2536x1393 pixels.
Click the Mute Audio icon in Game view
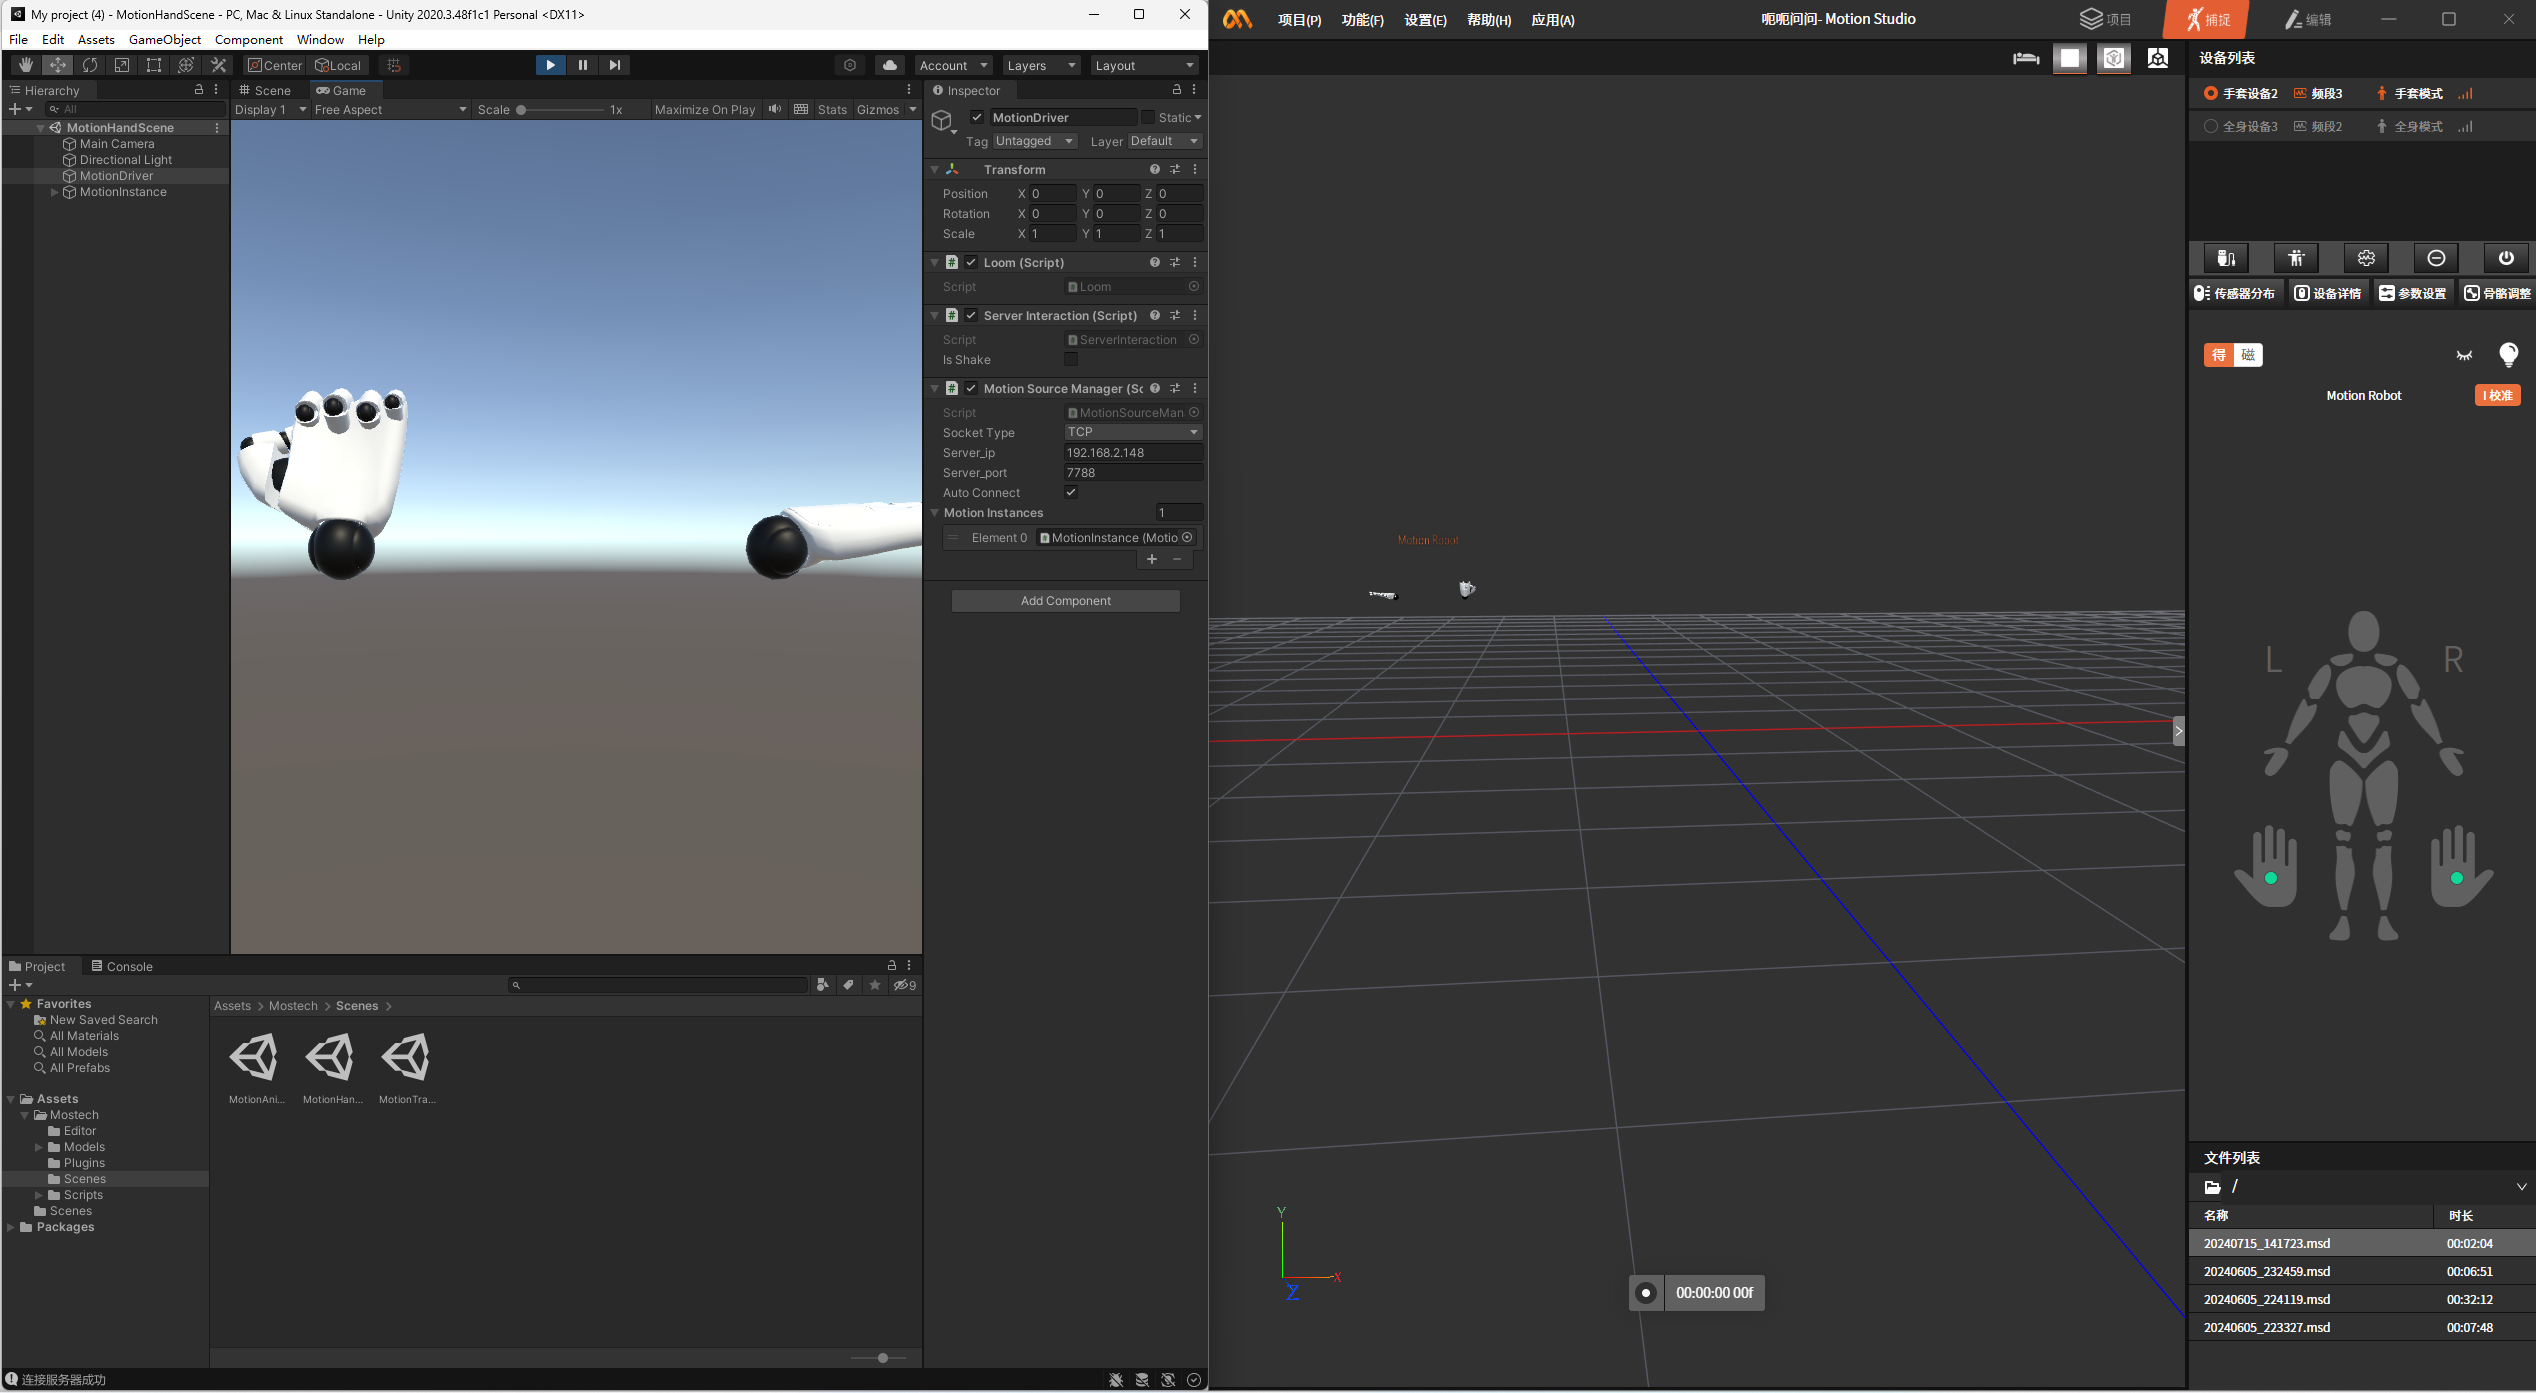(x=775, y=110)
